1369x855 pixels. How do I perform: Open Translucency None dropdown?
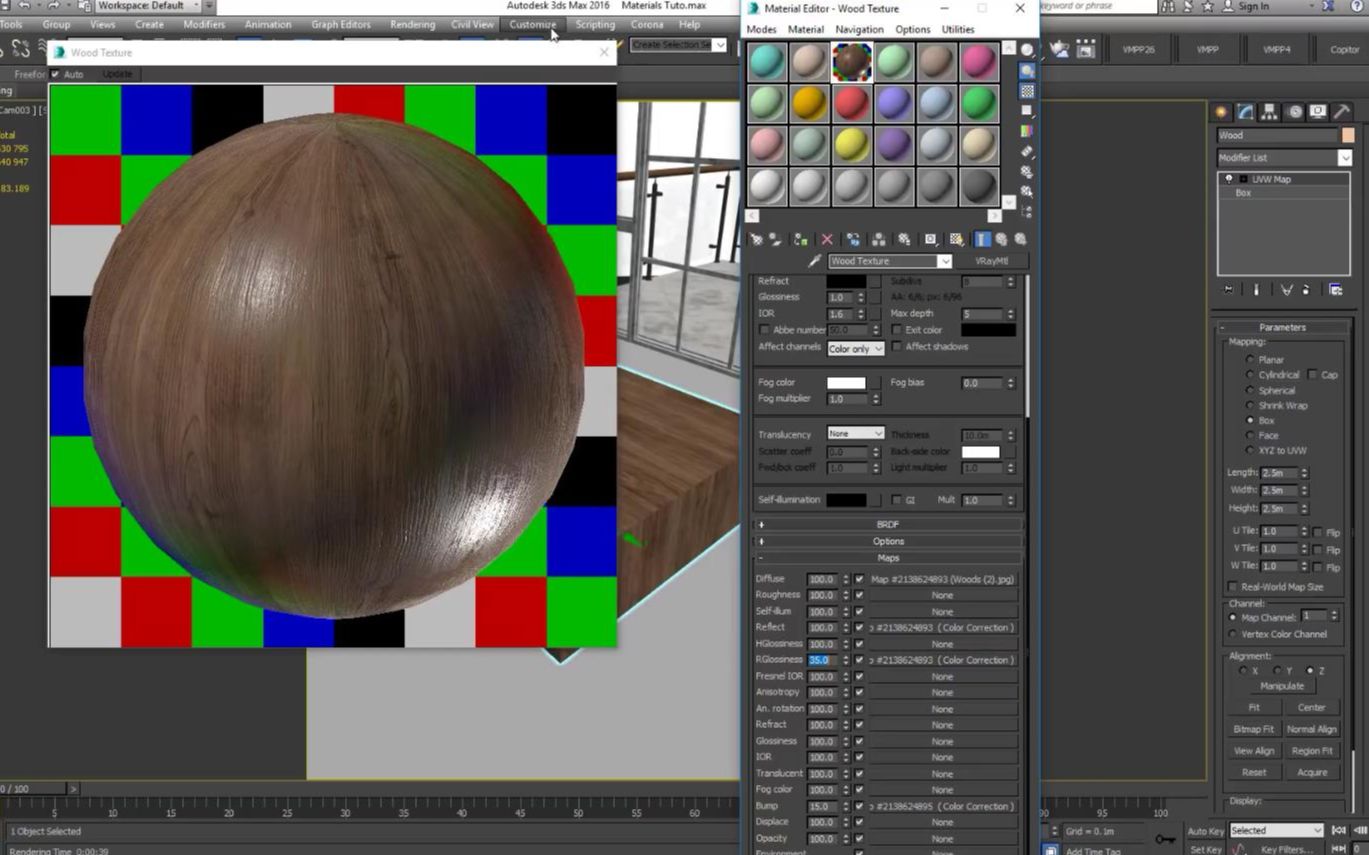click(855, 434)
